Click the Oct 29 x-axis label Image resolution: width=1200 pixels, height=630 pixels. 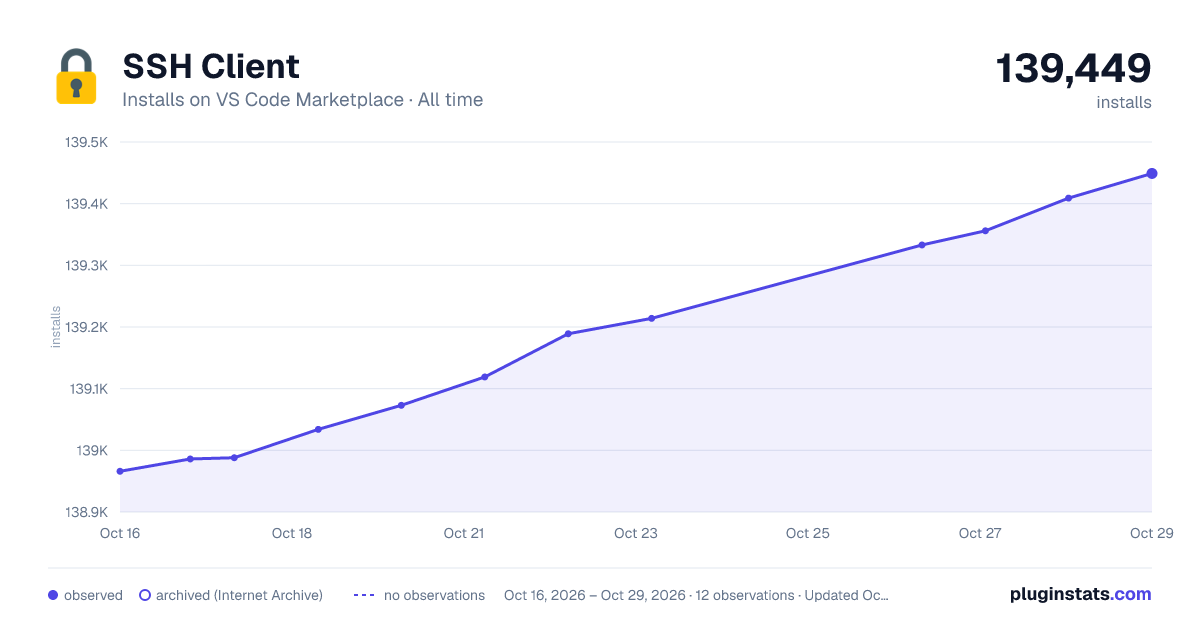click(x=1150, y=533)
